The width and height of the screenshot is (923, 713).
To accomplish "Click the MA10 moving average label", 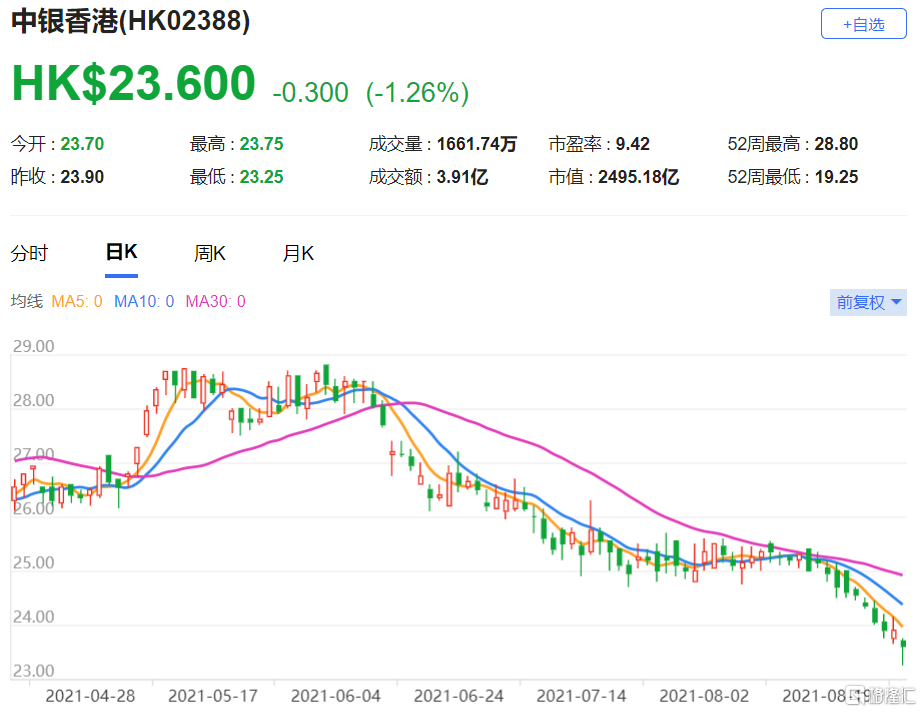I will coord(144,301).
